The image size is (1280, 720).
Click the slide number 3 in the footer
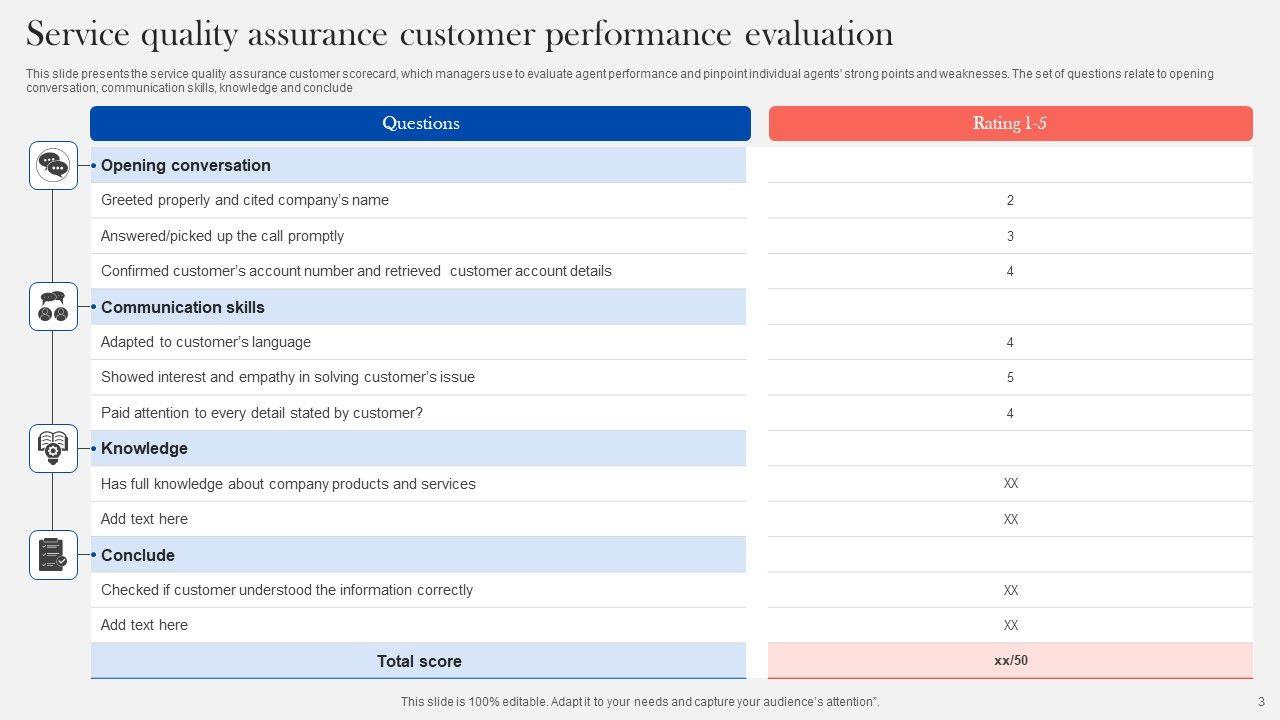(x=1261, y=702)
